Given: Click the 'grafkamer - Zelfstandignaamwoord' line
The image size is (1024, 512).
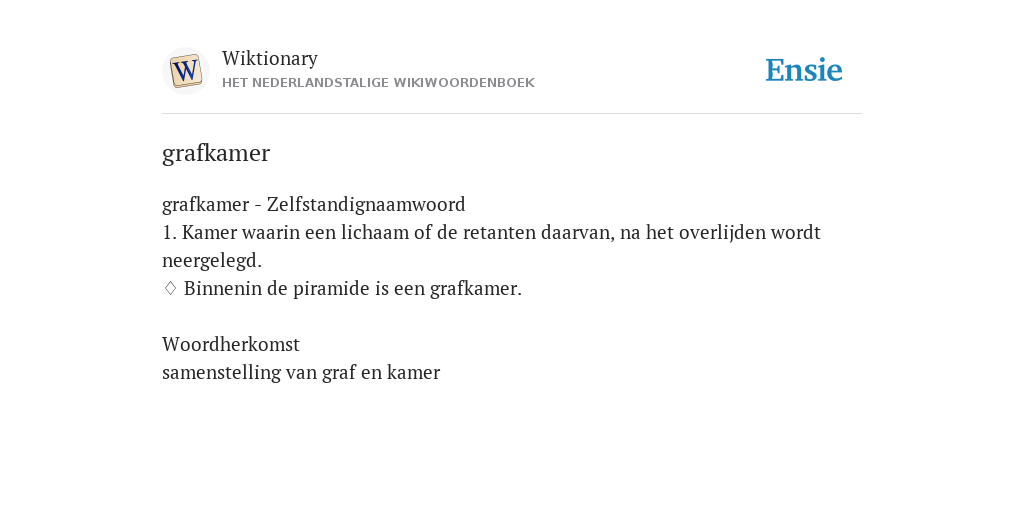Looking at the screenshot, I should (313, 204).
